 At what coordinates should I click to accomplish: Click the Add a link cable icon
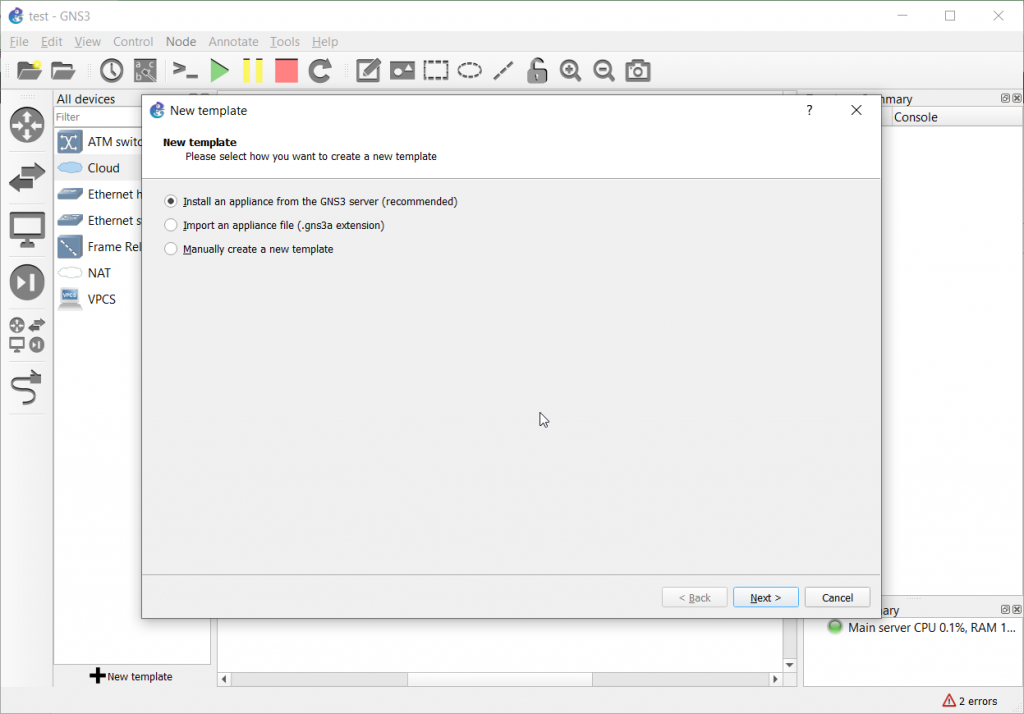[27, 387]
